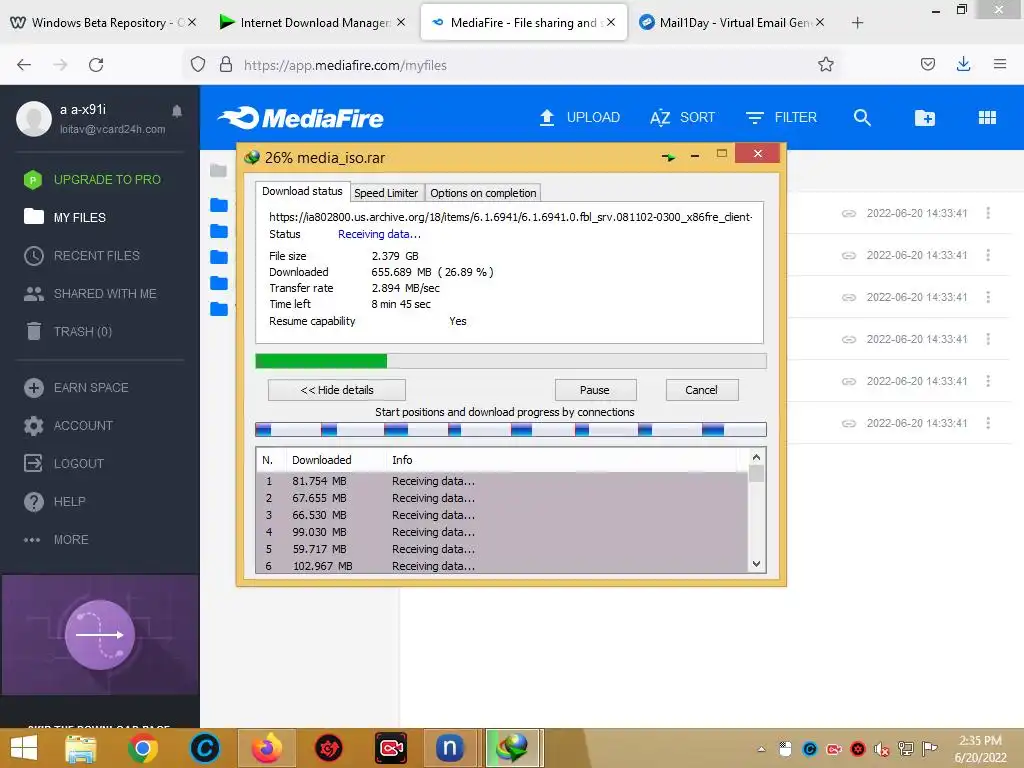1024x768 pixels.
Task: Cancel the media_iso.rar download
Action: [x=702, y=390]
